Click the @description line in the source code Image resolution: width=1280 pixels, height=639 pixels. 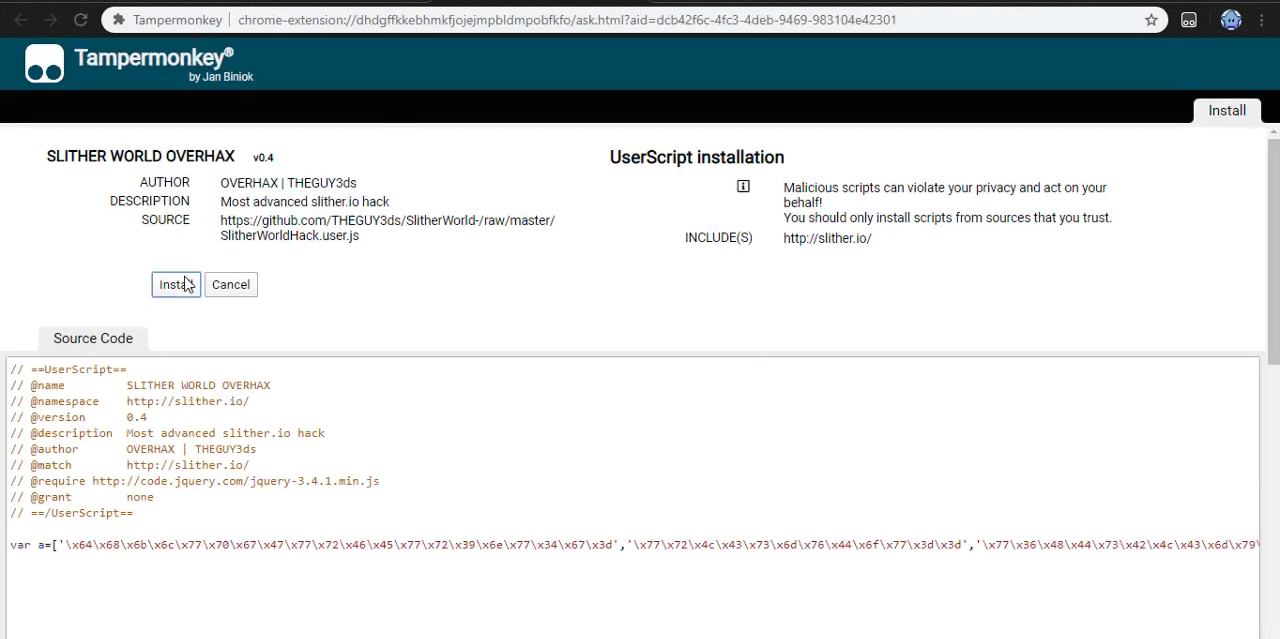(167, 433)
